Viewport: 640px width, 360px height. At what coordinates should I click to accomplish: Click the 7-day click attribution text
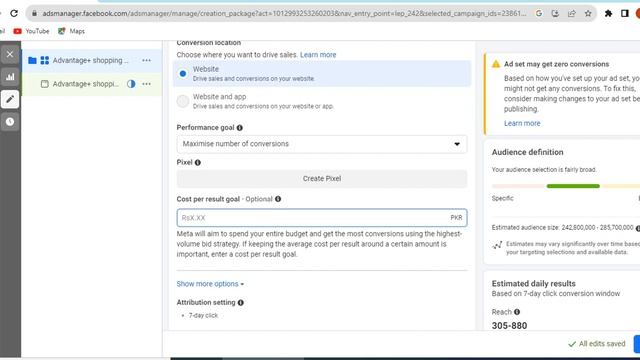click(x=203, y=316)
